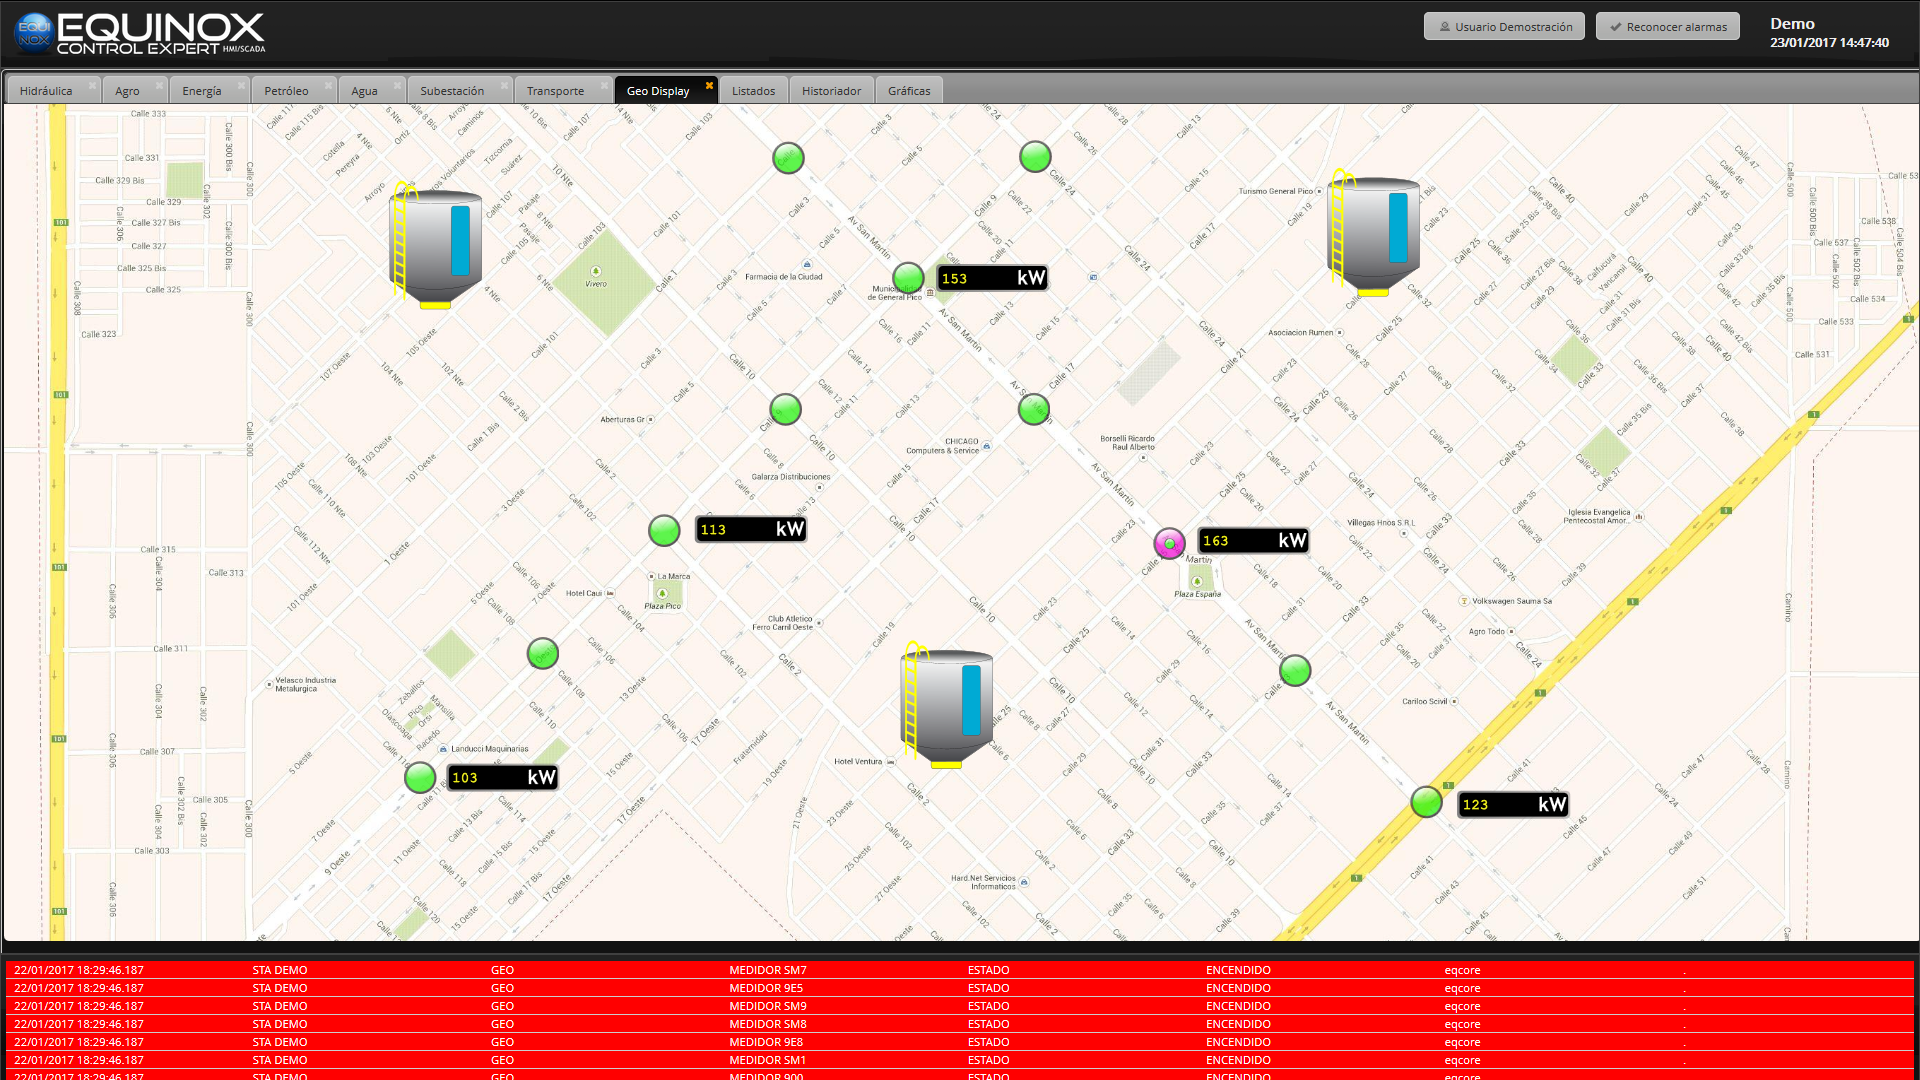Click the Plaza Pico map label

coord(662,606)
